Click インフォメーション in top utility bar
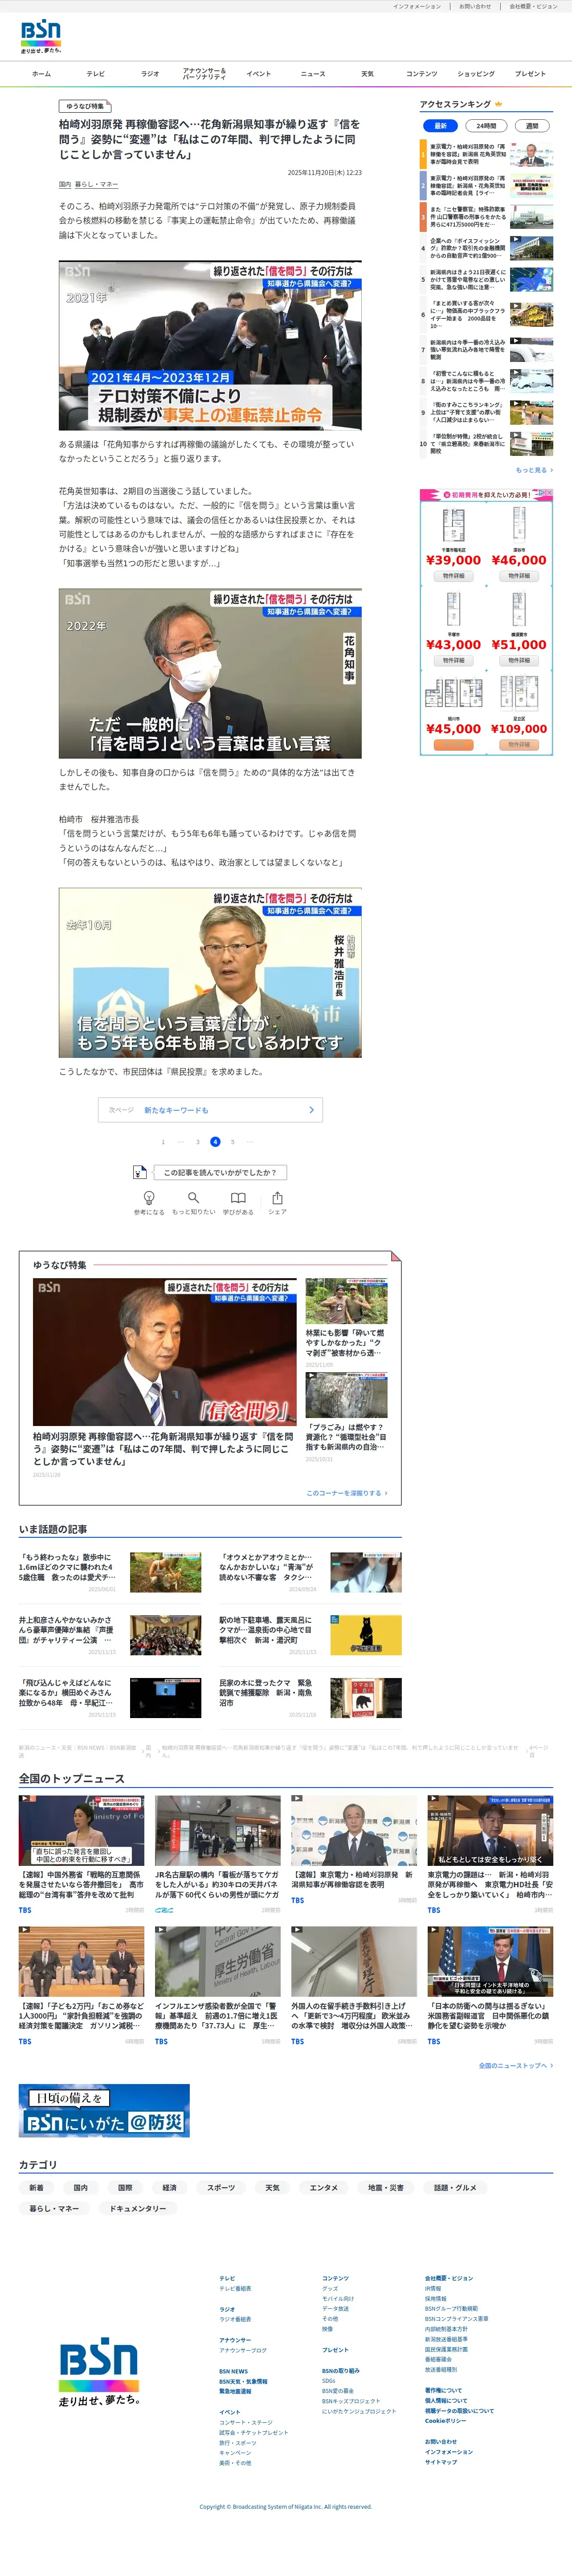Image resolution: width=572 pixels, height=2576 pixels. tap(416, 6)
